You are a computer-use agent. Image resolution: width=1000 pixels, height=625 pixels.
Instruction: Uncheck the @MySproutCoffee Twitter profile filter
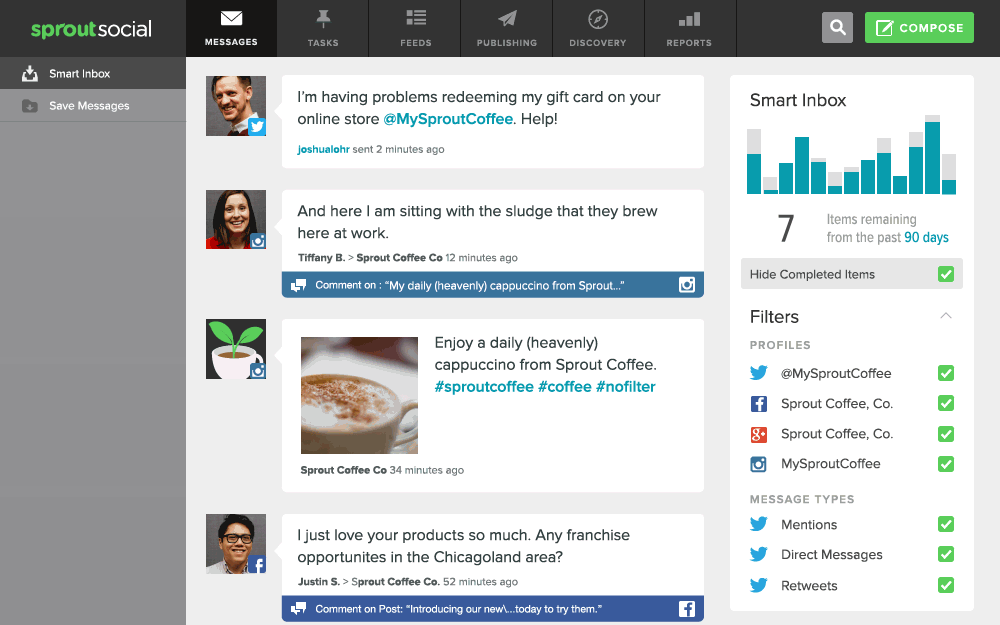point(946,373)
